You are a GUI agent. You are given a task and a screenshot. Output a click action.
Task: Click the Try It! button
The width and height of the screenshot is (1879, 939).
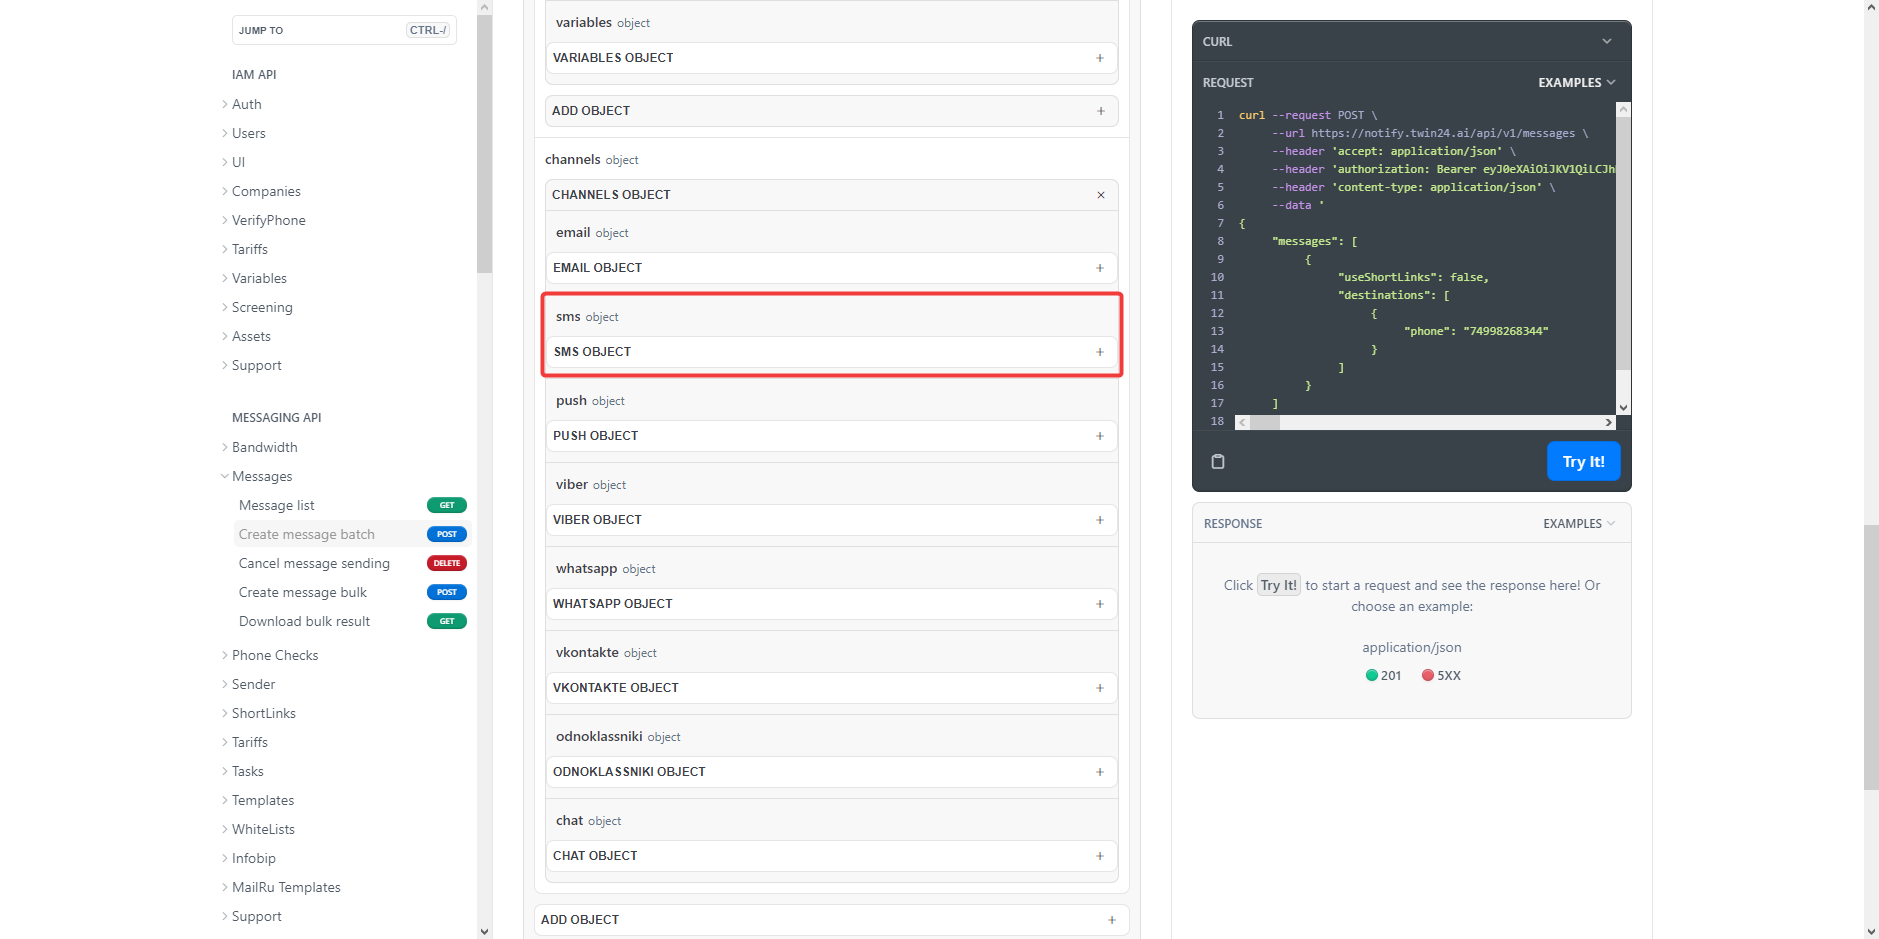pos(1583,461)
